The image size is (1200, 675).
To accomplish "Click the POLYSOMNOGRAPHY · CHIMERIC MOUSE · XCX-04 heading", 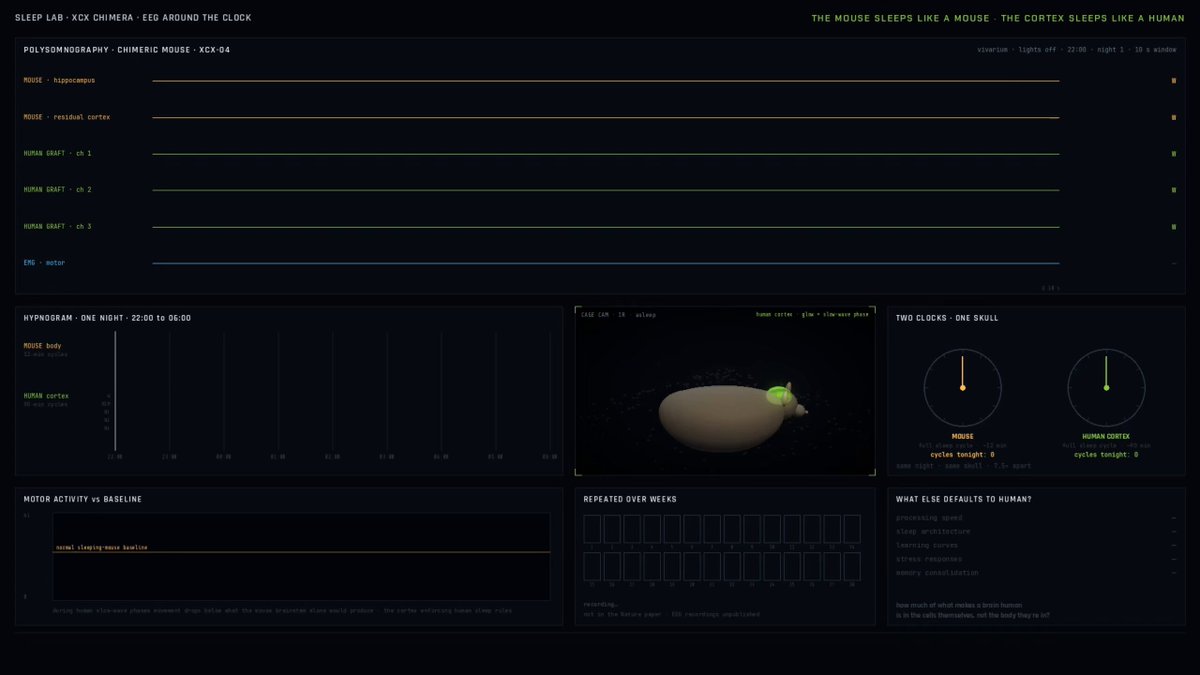I will tap(127, 49).
